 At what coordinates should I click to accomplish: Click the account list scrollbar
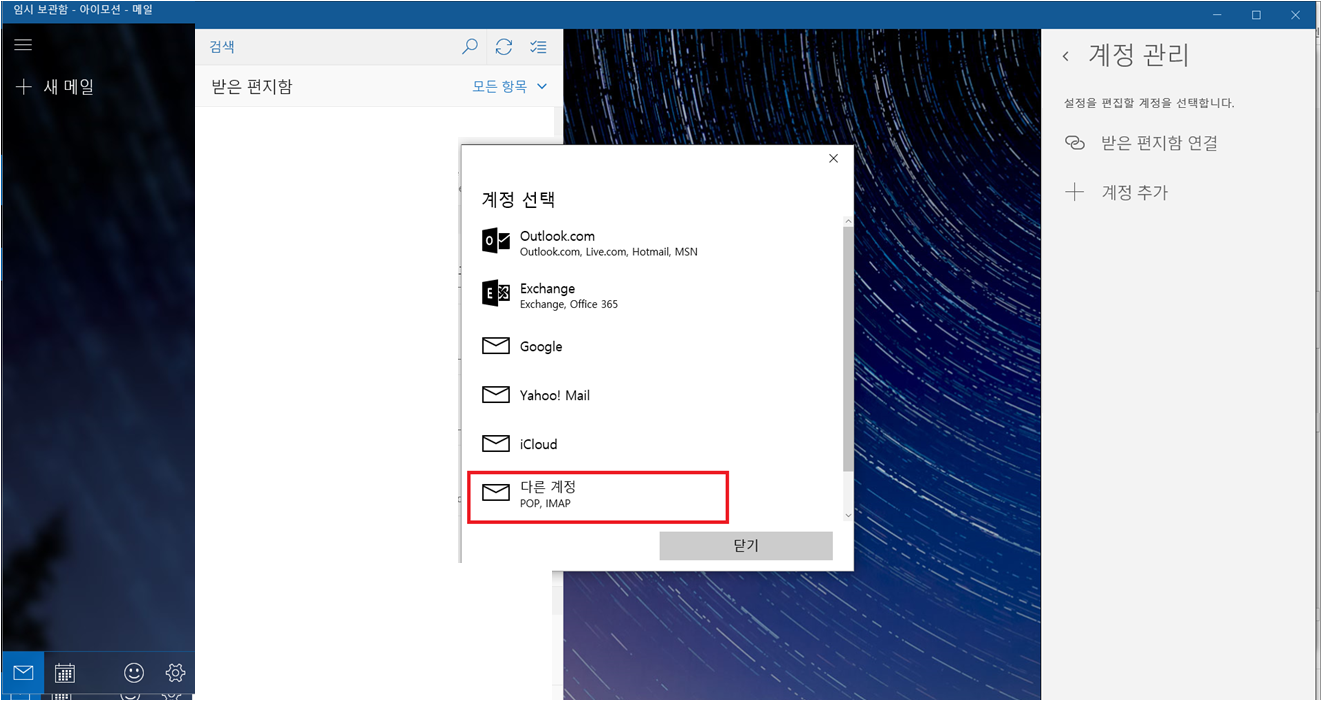pyautogui.click(x=848, y=348)
